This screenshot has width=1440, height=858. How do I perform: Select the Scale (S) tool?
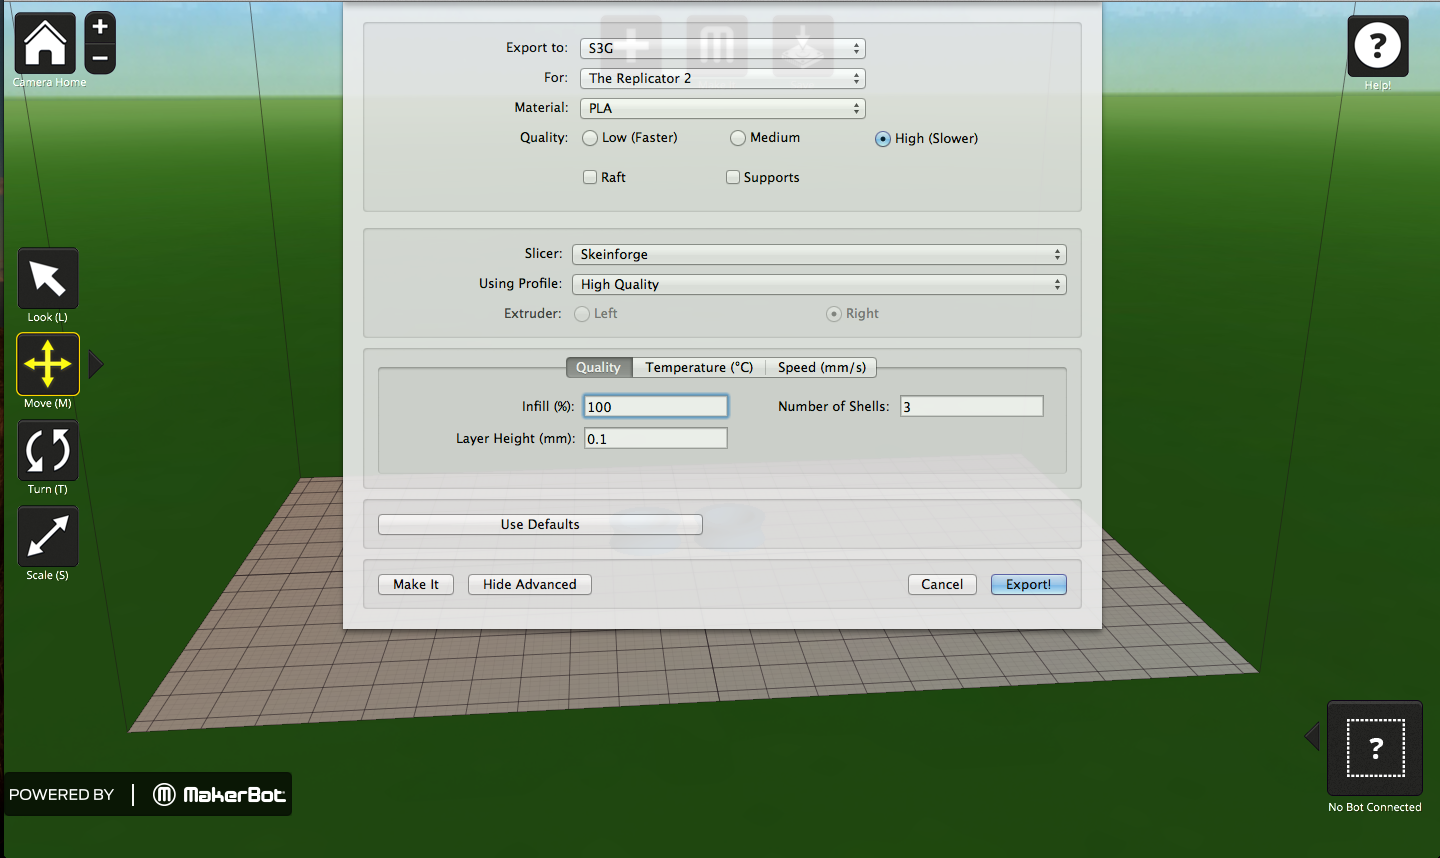tap(48, 536)
